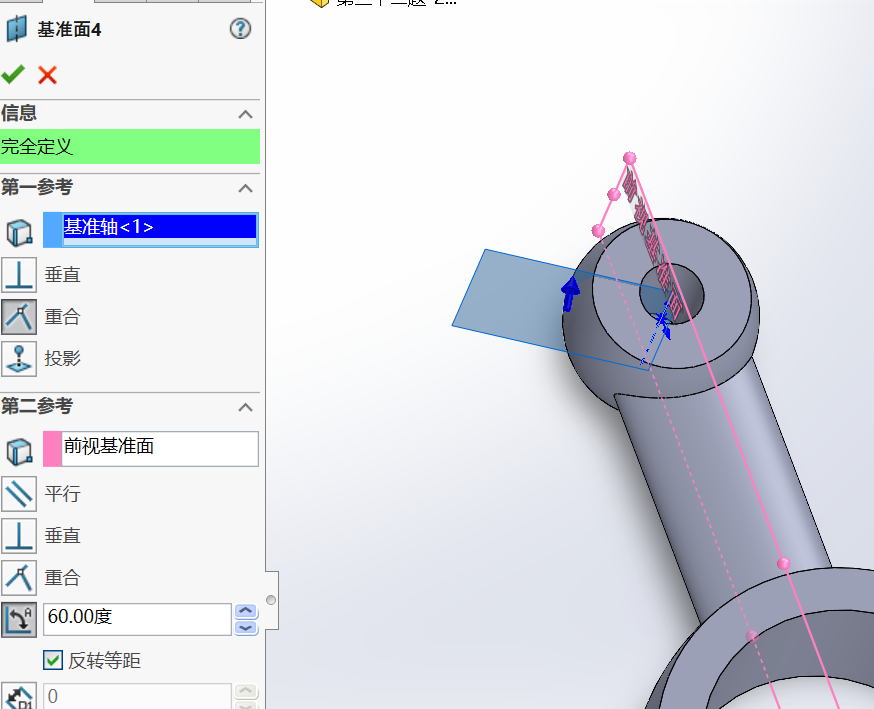The height and width of the screenshot is (709, 874).
Task: Toggle the angle constraint icon button
Action: [19, 619]
